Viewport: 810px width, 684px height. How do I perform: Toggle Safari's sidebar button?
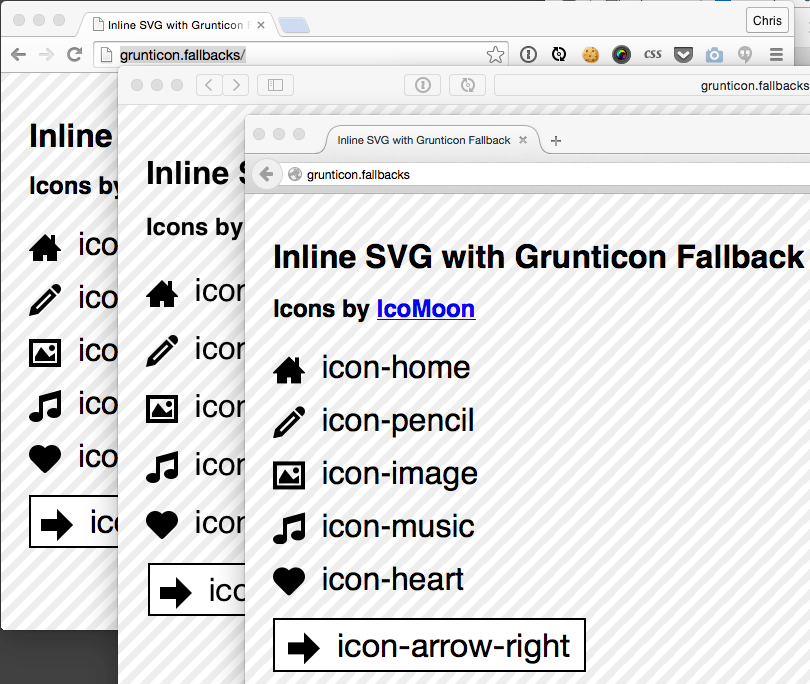click(275, 85)
